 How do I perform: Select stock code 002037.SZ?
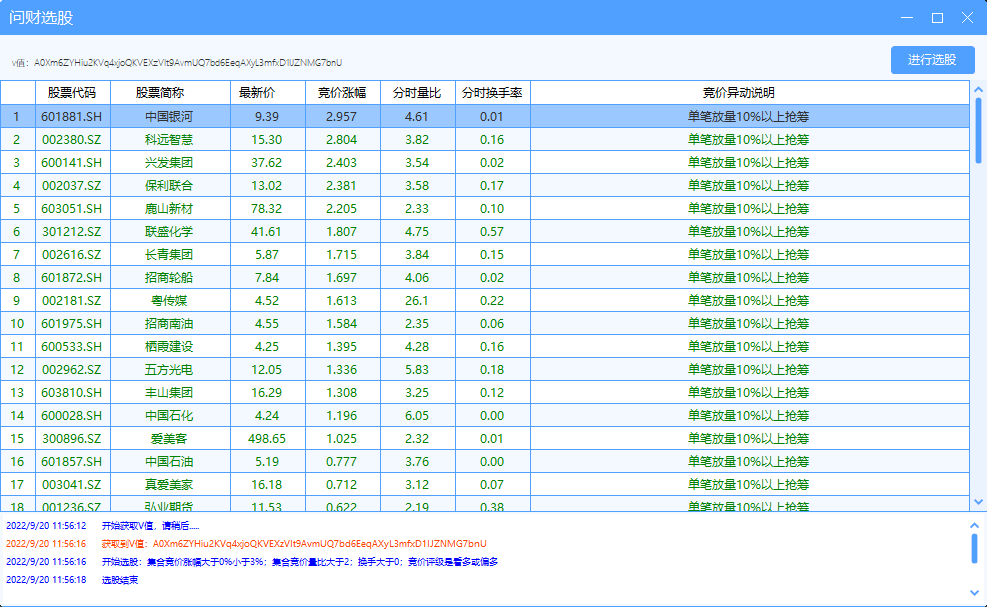[x=72, y=186]
